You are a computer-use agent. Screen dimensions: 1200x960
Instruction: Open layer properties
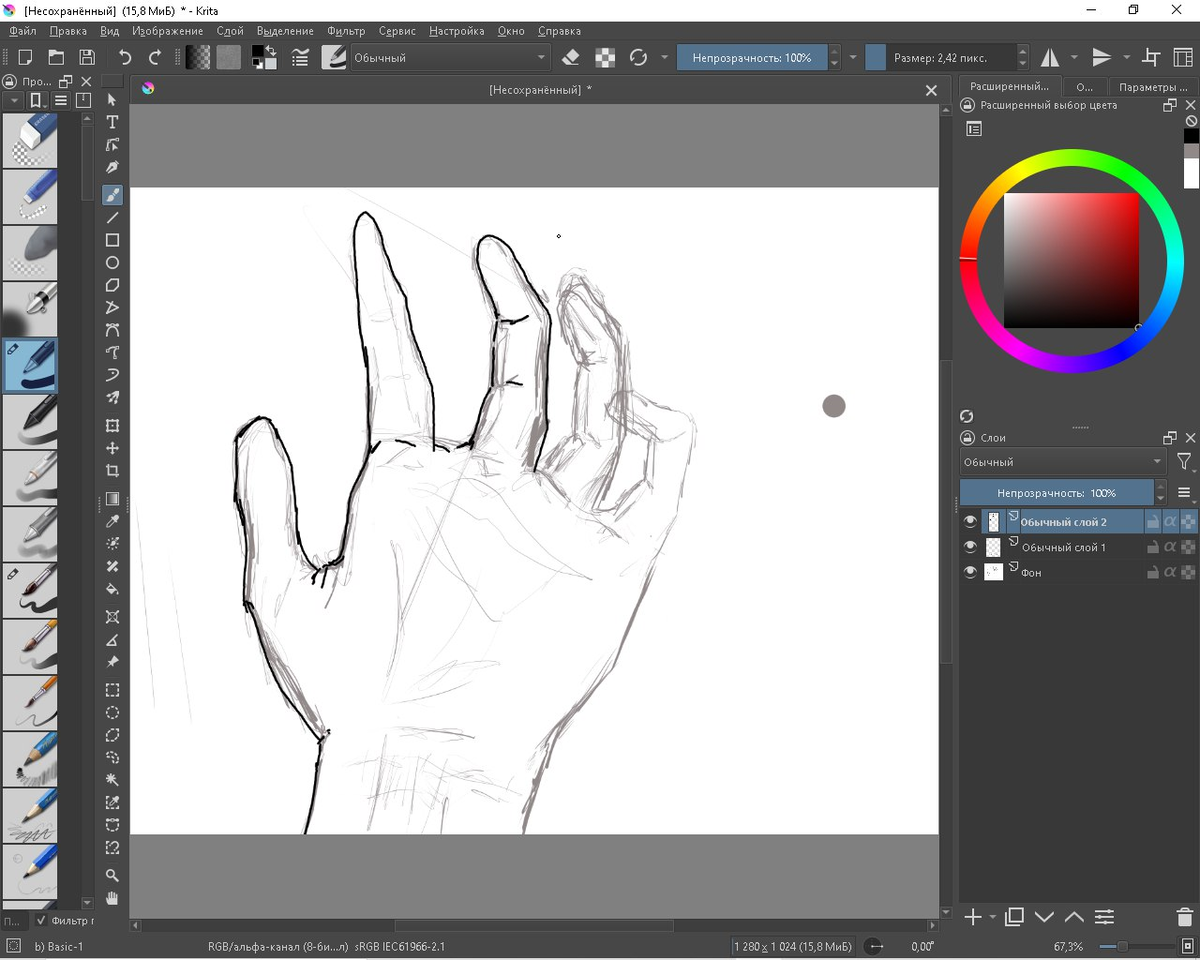tap(1104, 917)
